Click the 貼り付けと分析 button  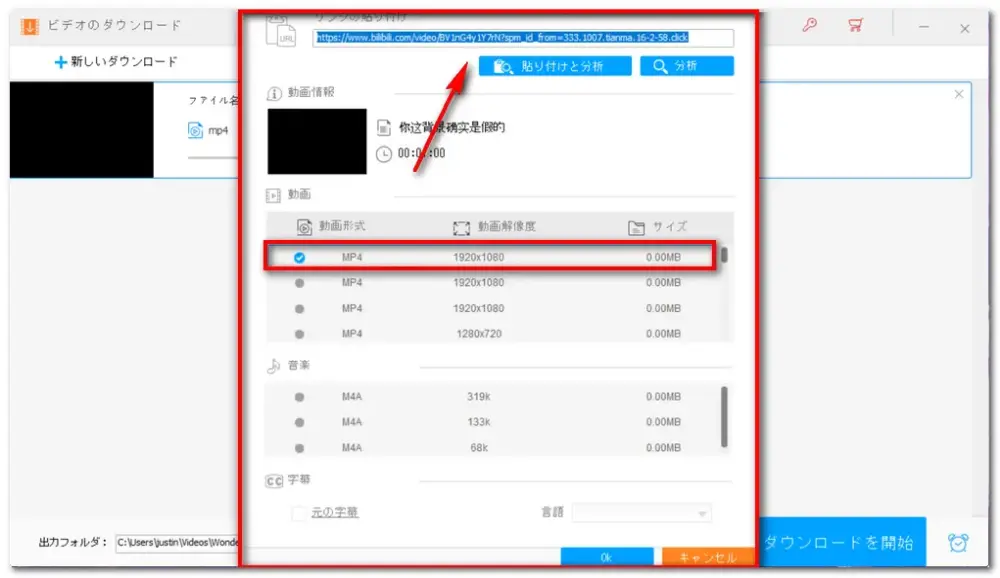point(555,66)
